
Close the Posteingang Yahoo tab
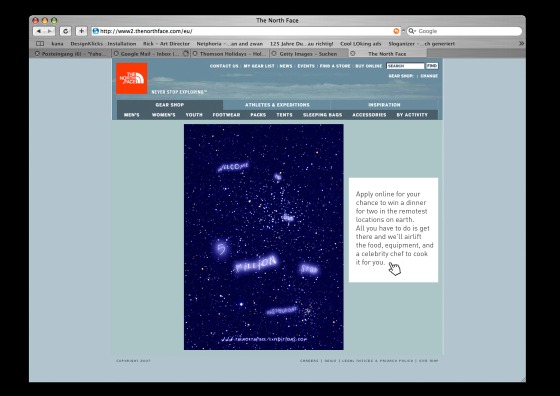pos(37,54)
